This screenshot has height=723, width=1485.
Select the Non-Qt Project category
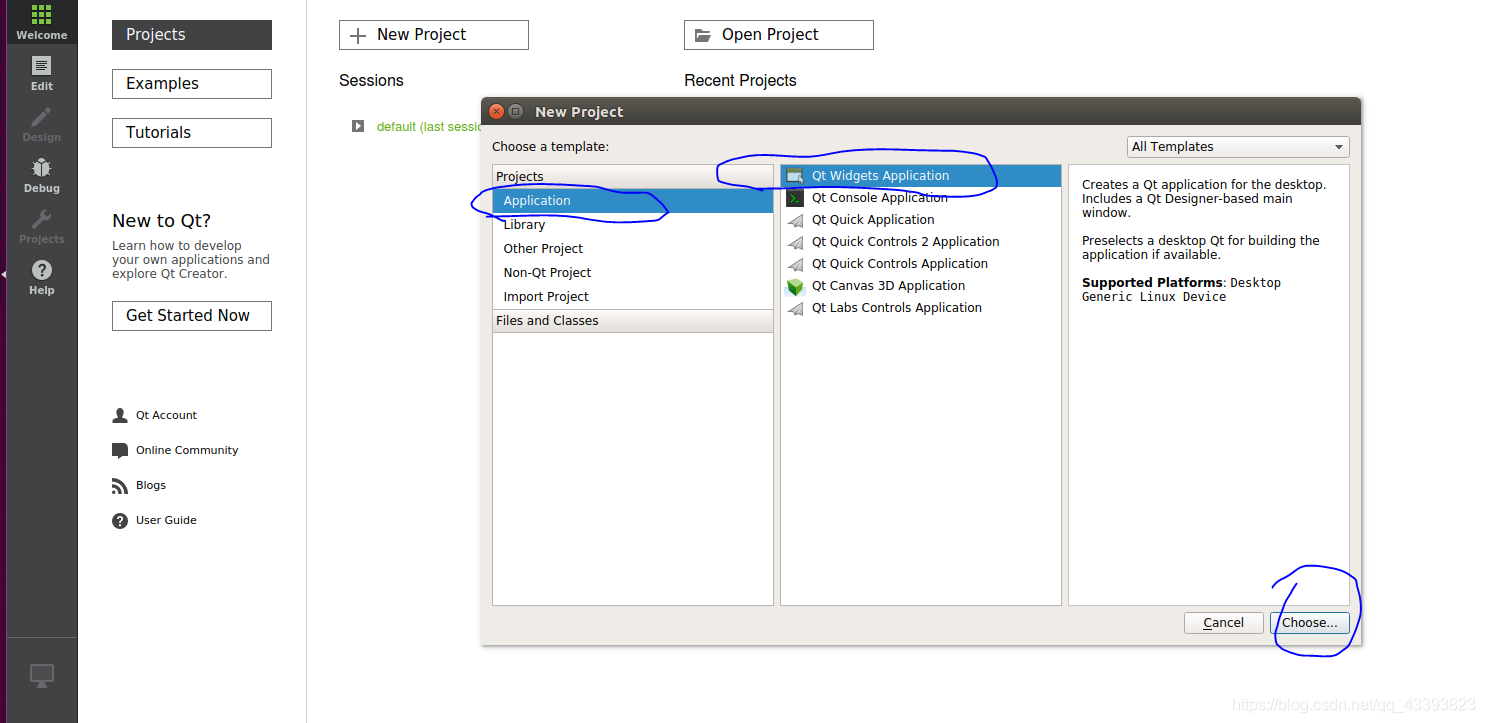coord(633,273)
